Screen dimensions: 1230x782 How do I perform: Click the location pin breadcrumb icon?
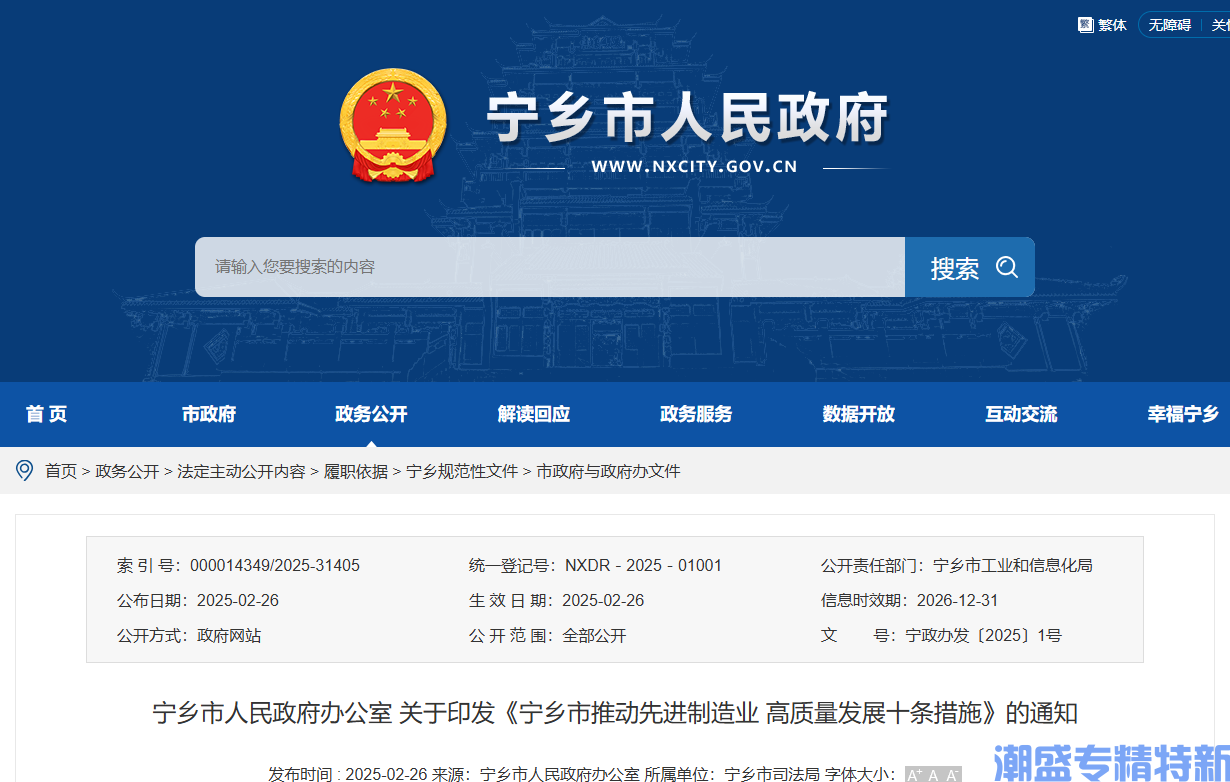[x=24, y=470]
